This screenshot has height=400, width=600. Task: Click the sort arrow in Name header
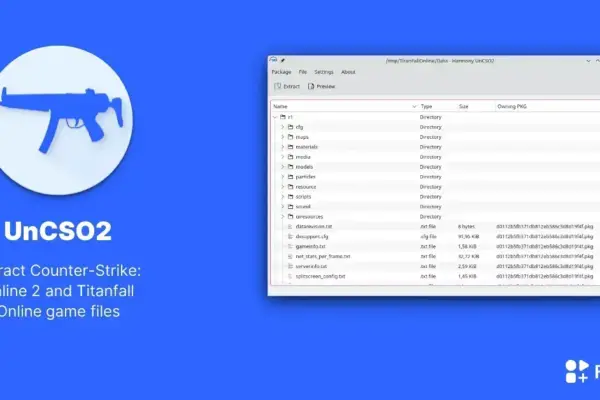(414, 106)
